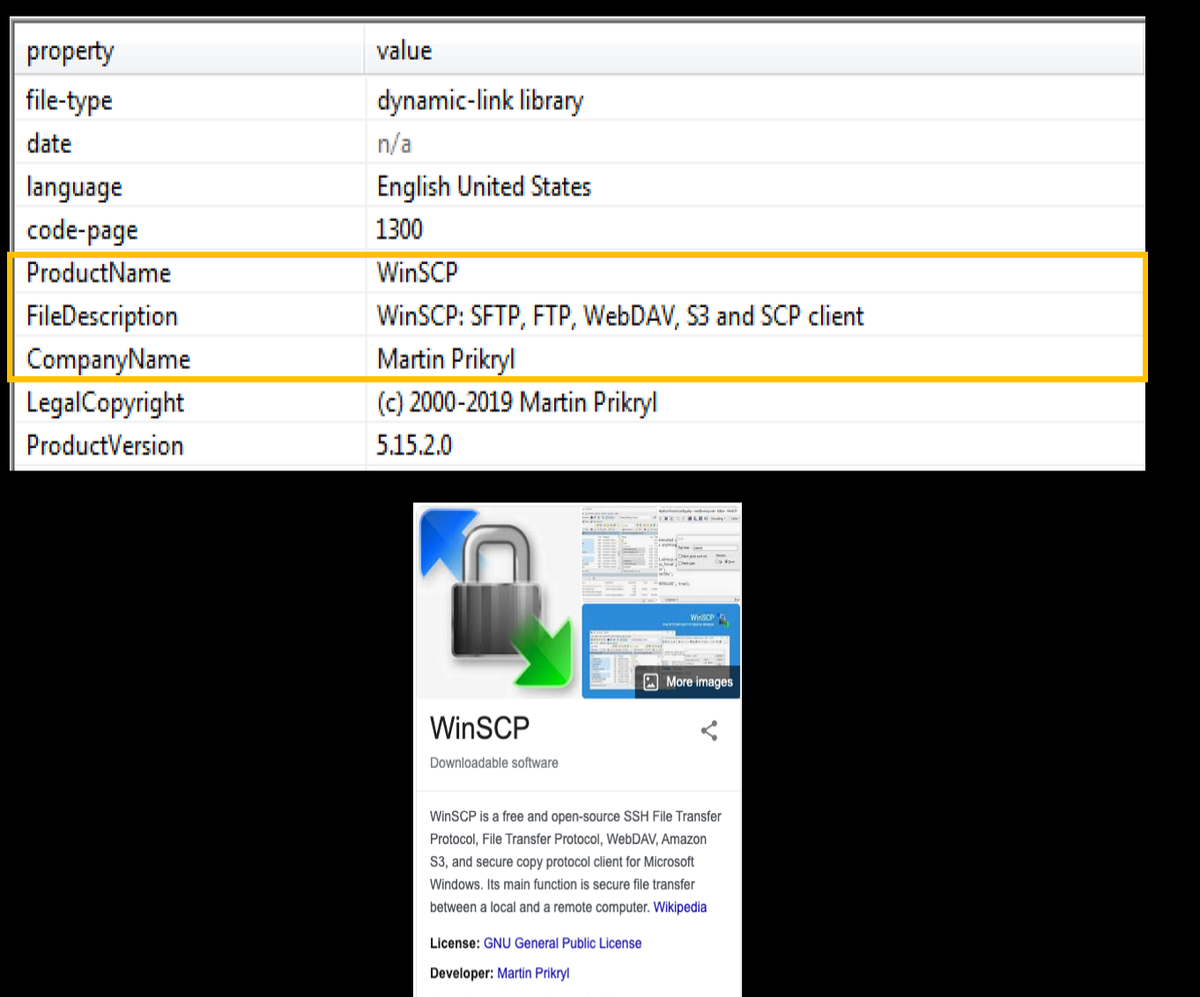Select the 'WinSCP: SFTP, FTP, WebDAV' description value
The image size is (1200, 997).
(x=755, y=316)
